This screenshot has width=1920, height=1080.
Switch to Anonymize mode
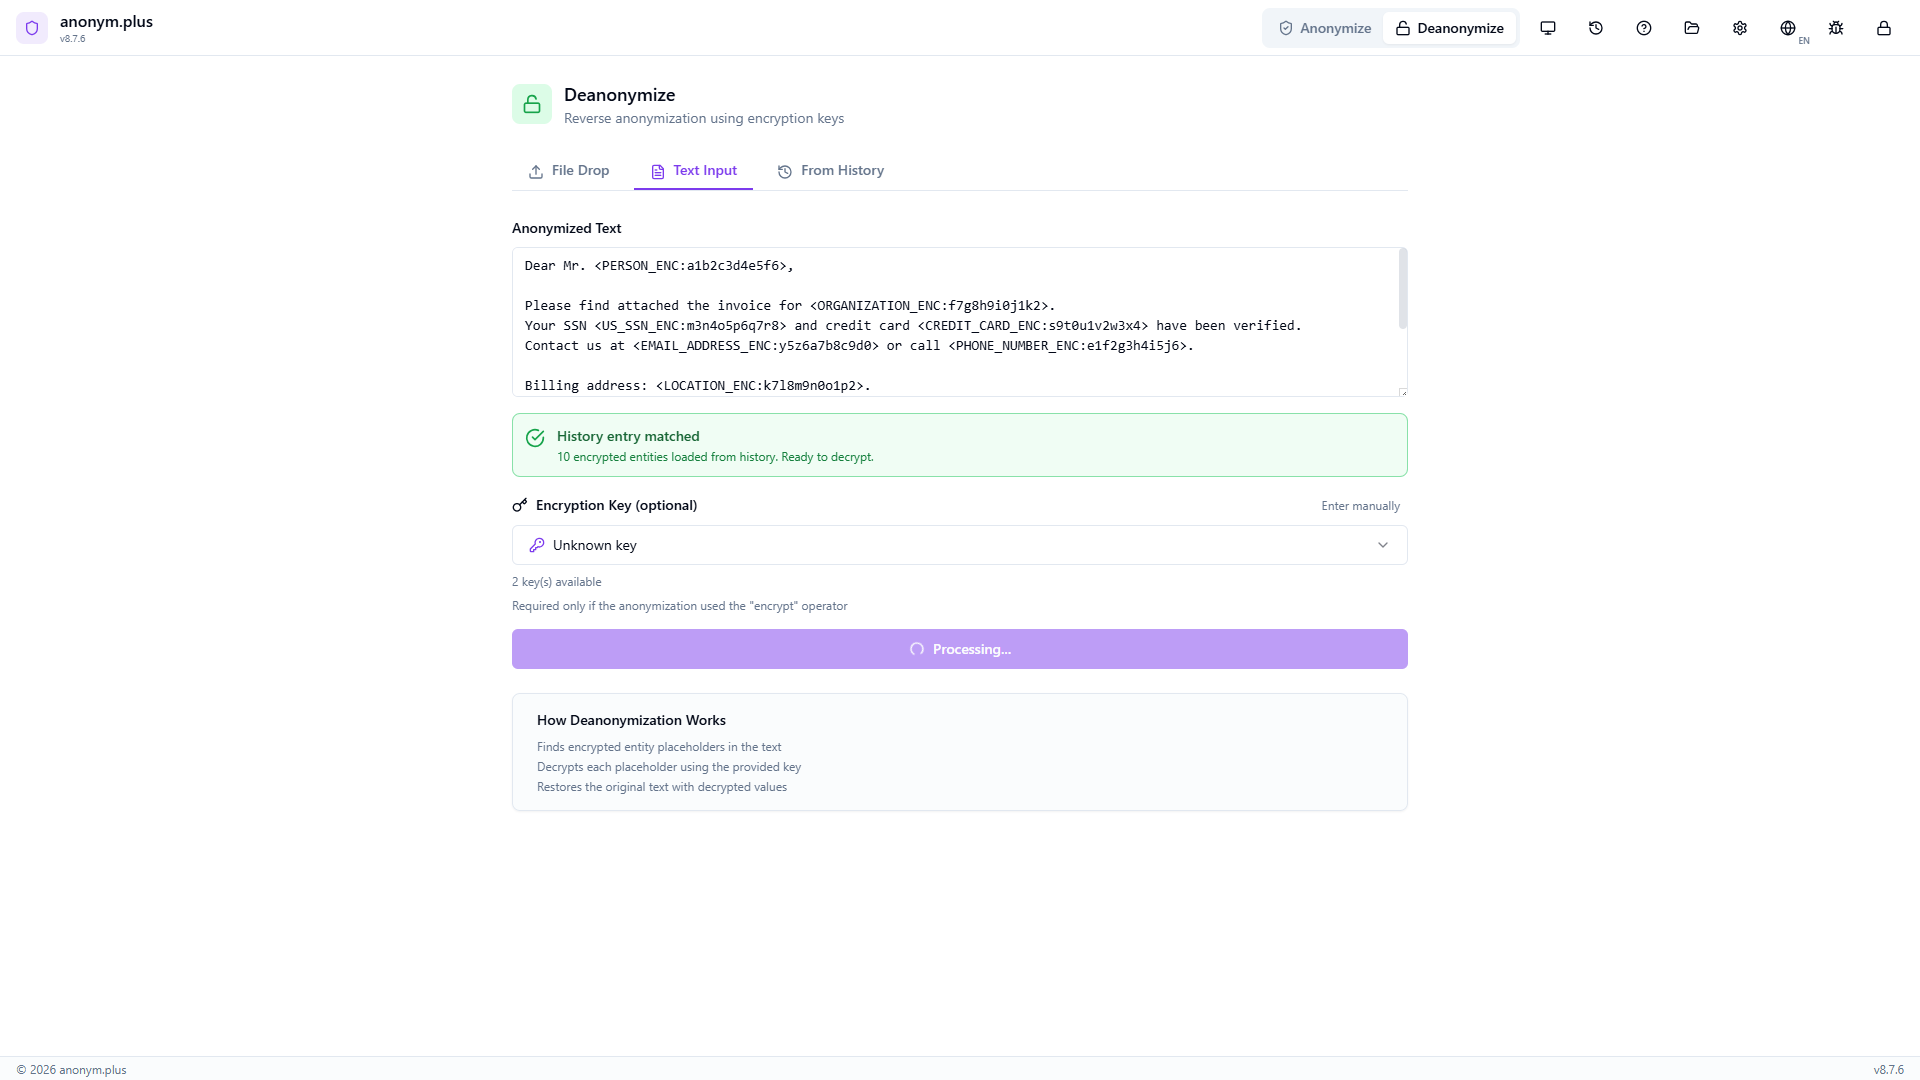click(x=1325, y=28)
